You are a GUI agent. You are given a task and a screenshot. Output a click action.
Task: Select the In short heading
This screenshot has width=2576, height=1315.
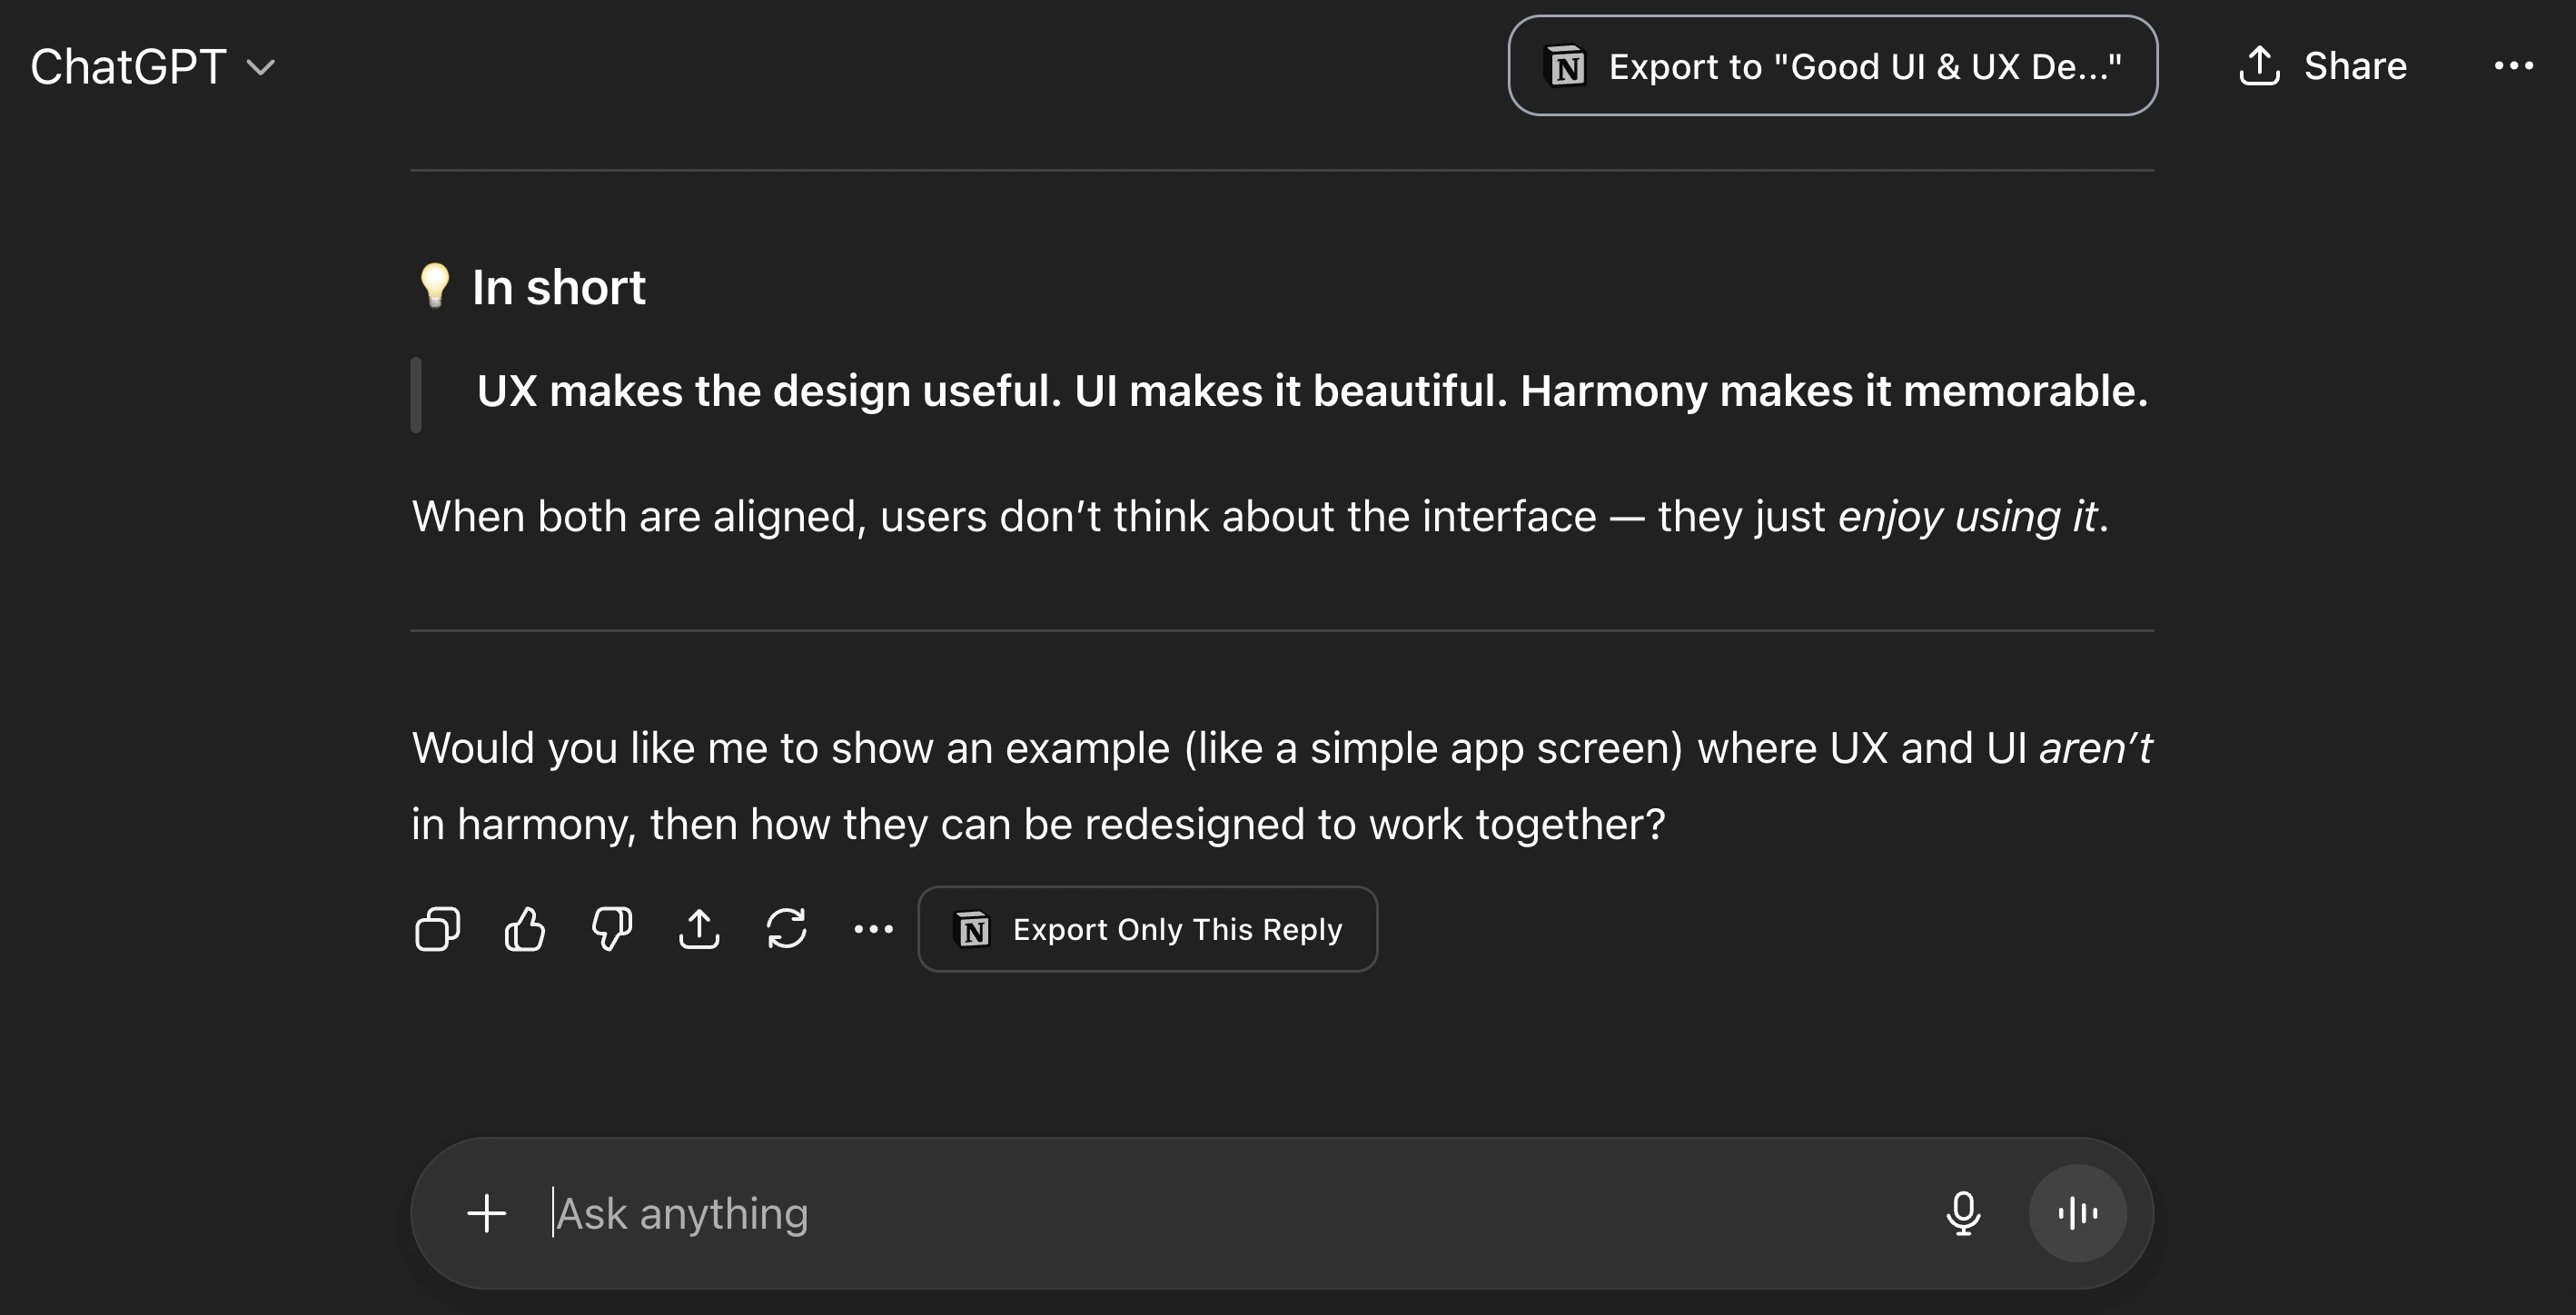tap(558, 287)
